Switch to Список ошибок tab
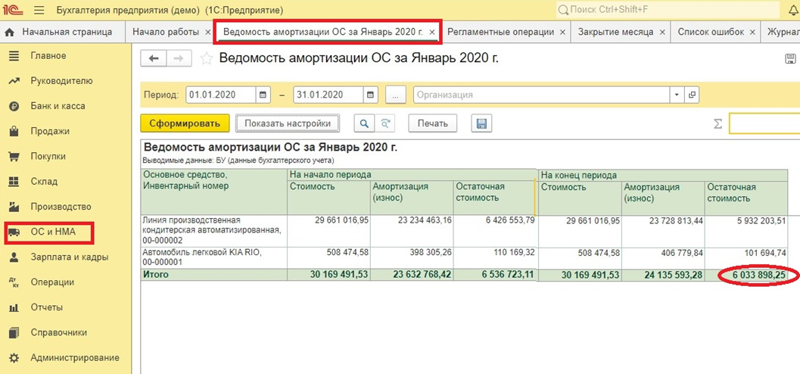 point(711,32)
